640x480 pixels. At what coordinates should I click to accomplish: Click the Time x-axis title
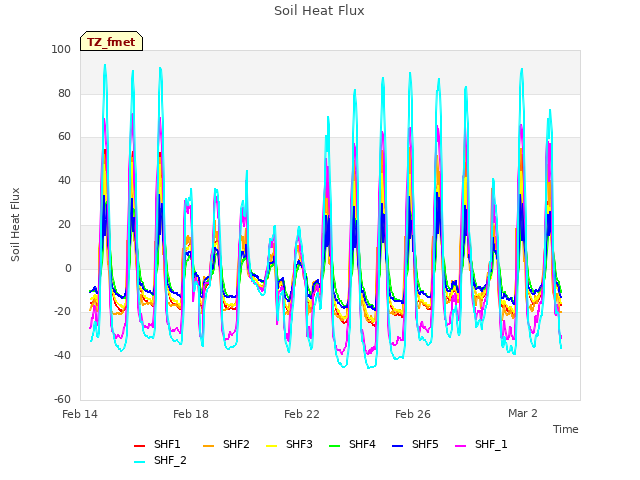pos(566,429)
